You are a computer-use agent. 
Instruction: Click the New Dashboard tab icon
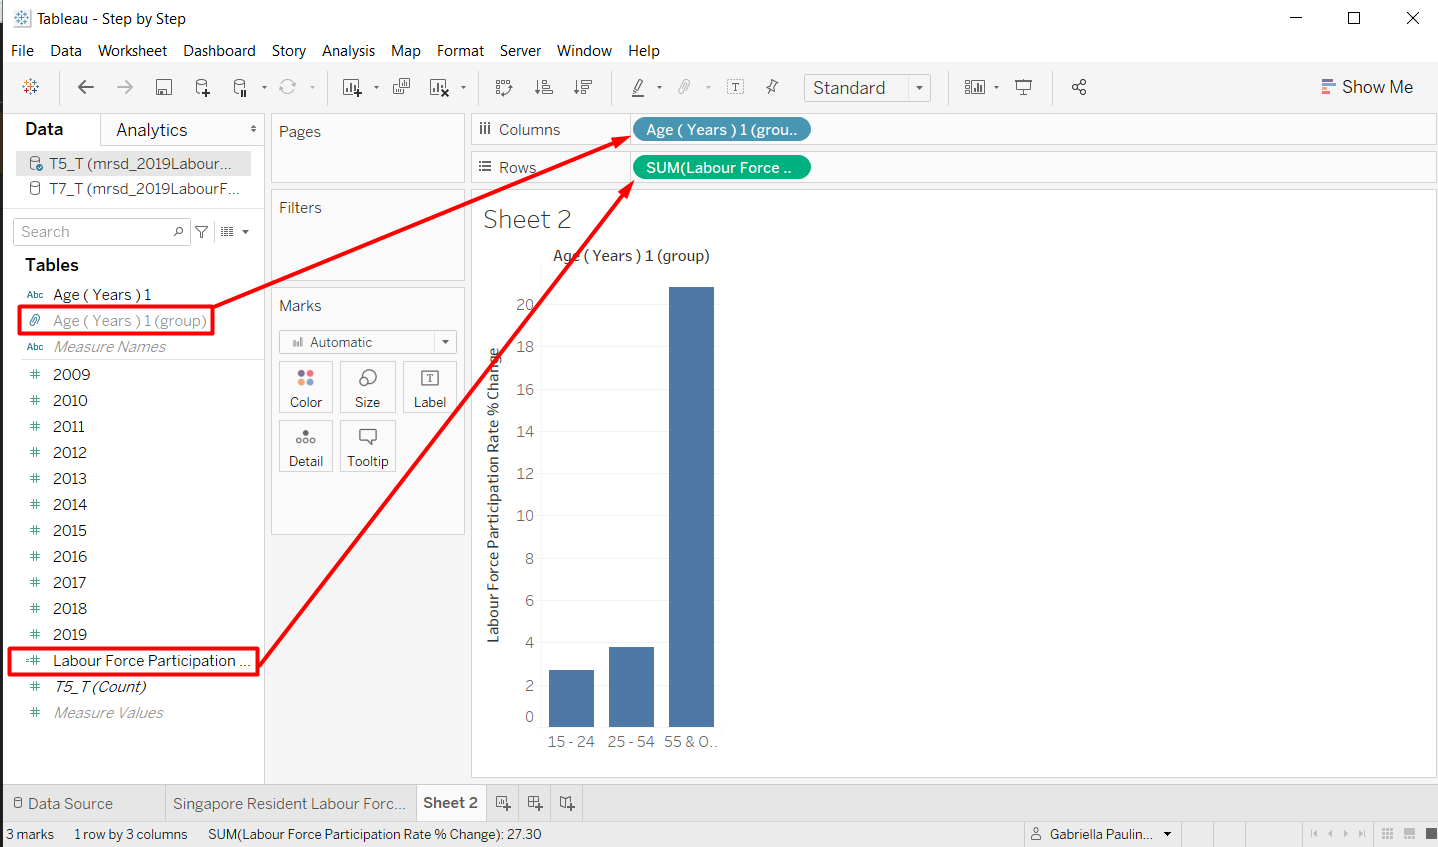535,803
